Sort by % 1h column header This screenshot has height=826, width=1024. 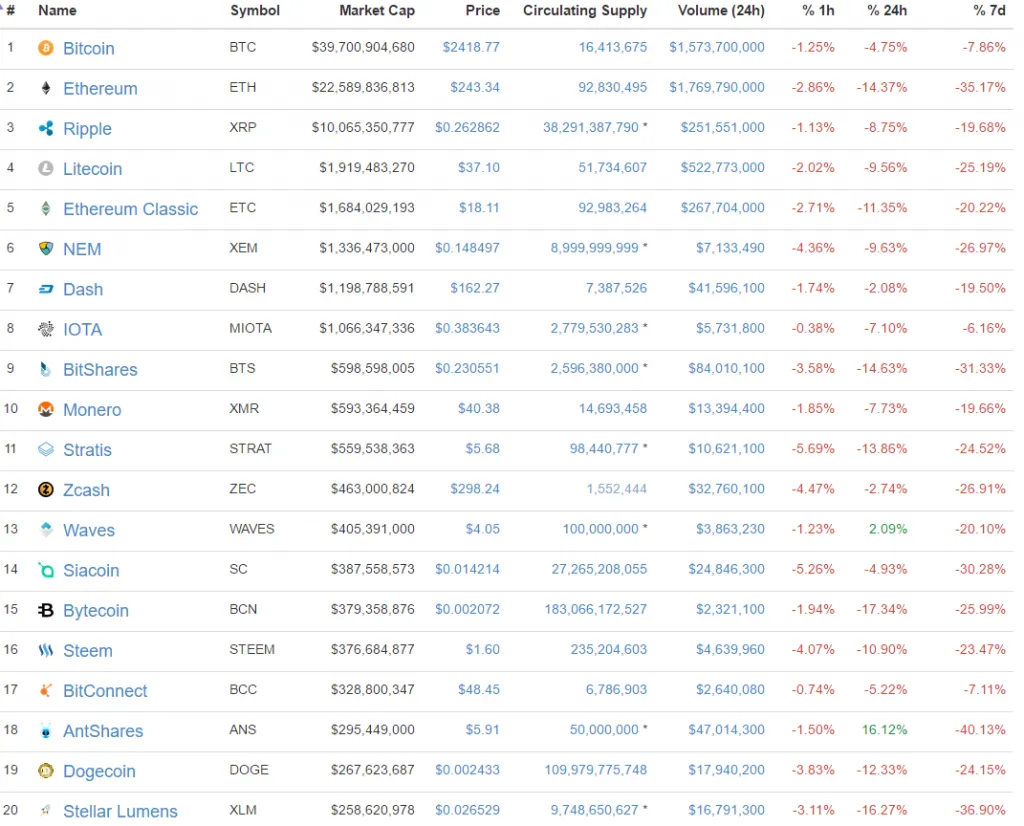tap(818, 10)
